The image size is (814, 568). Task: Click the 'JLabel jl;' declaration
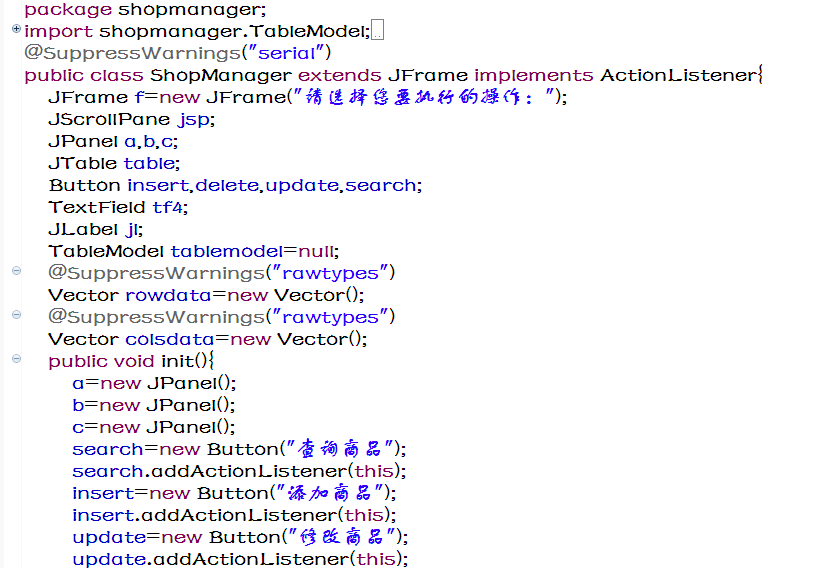(96, 229)
